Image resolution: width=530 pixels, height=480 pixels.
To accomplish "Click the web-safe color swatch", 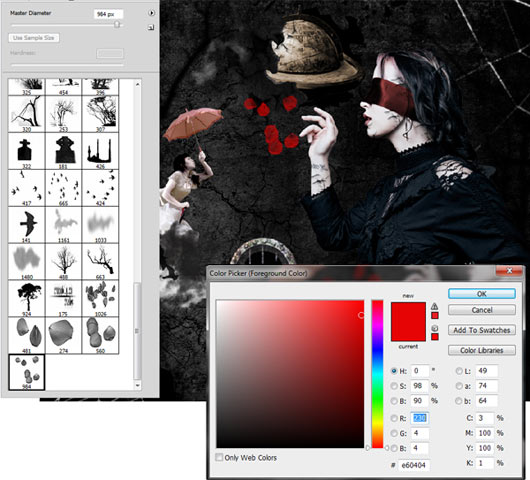I will (x=435, y=337).
